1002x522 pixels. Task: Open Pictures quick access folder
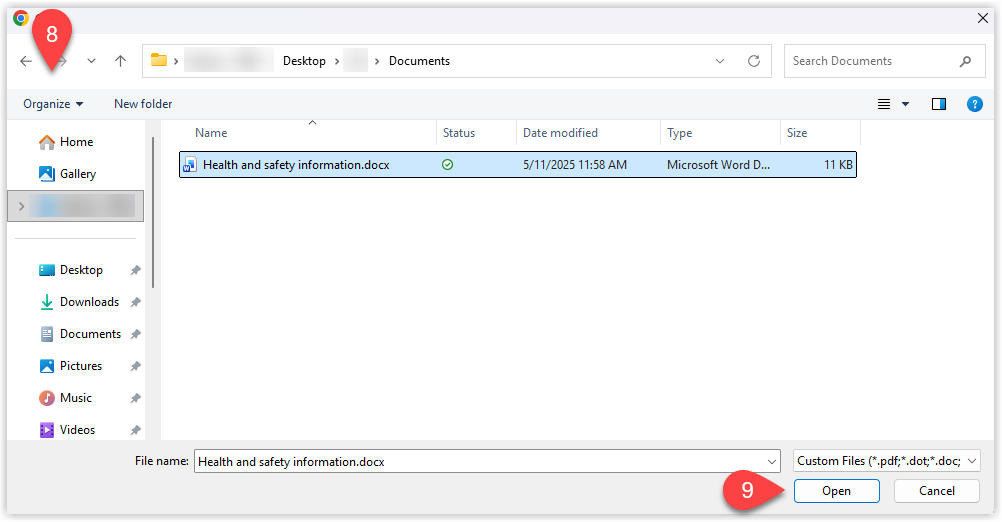71,365
